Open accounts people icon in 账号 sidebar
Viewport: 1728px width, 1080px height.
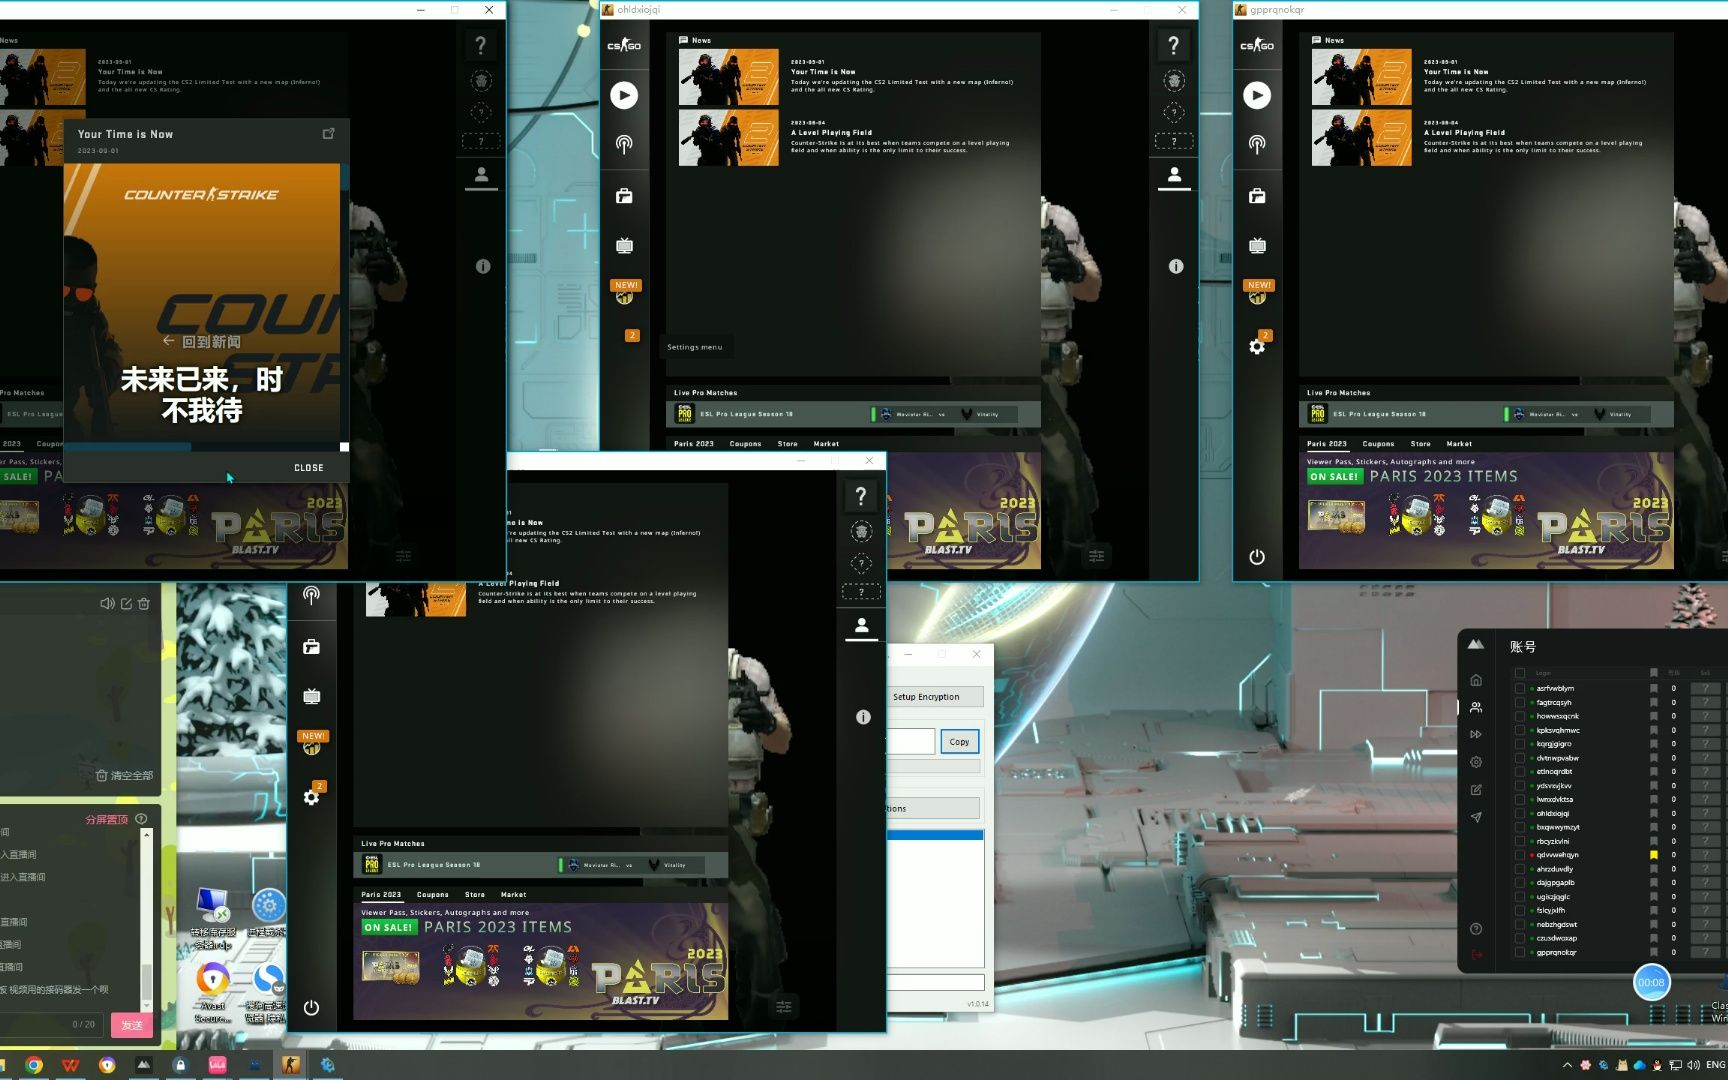point(1476,707)
